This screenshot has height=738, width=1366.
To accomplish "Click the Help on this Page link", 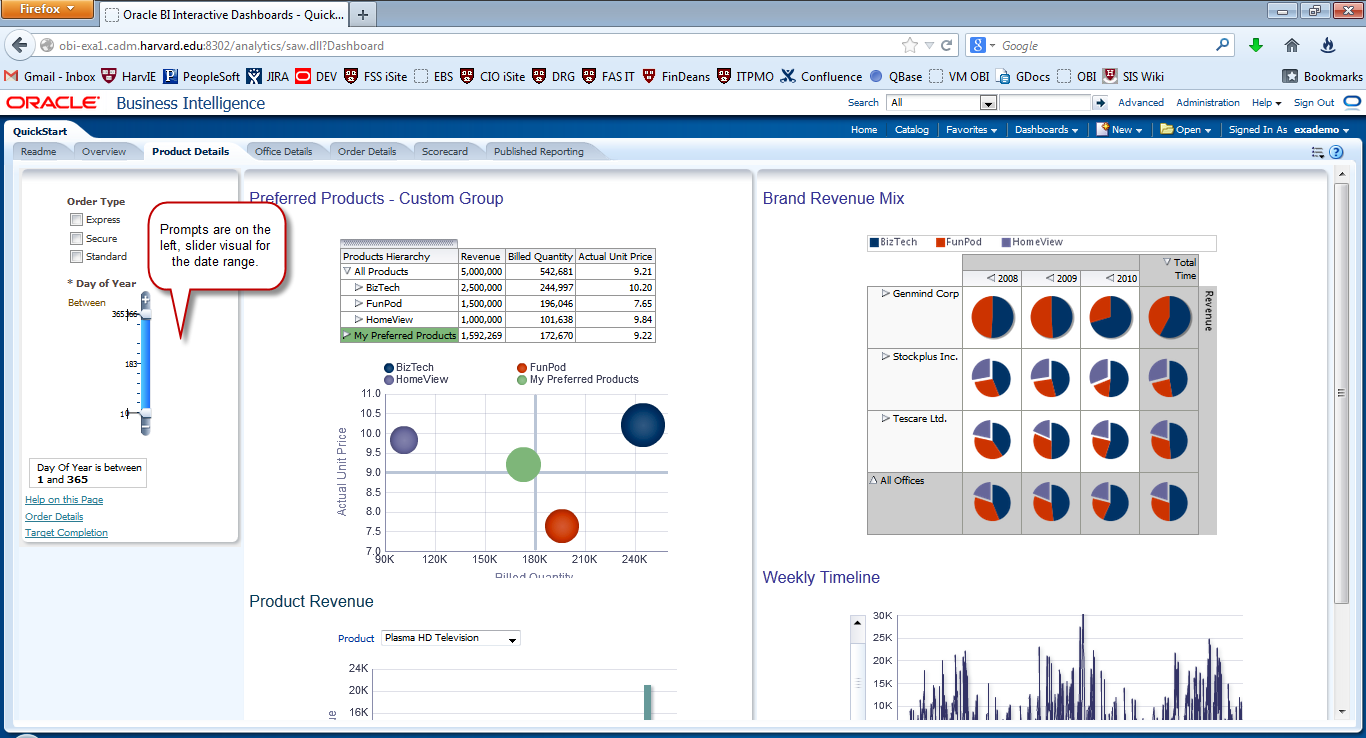I will (x=63, y=499).
